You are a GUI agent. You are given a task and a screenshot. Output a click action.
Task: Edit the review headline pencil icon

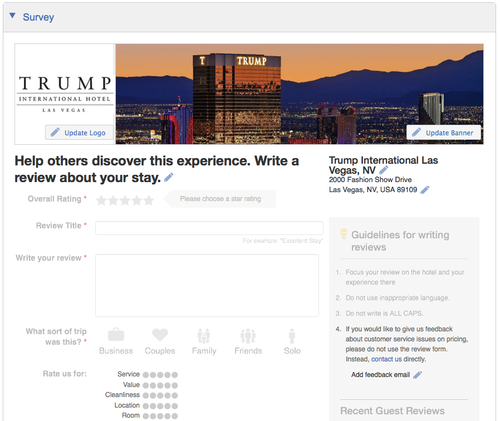pos(169,177)
